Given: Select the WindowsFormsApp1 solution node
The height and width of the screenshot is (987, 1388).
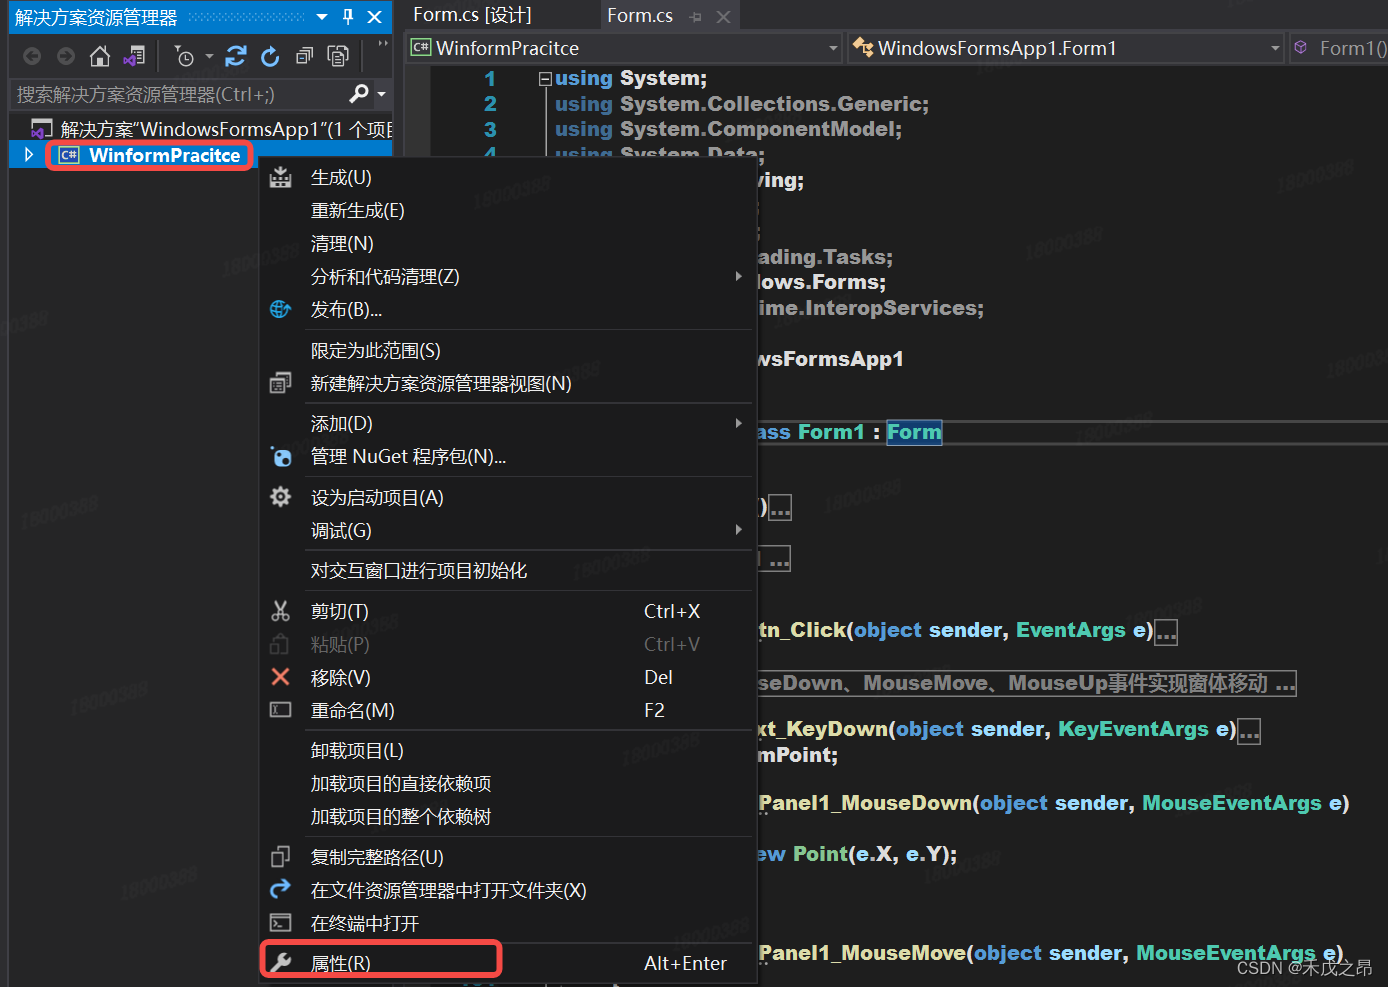Looking at the screenshot, I should click(x=210, y=129).
